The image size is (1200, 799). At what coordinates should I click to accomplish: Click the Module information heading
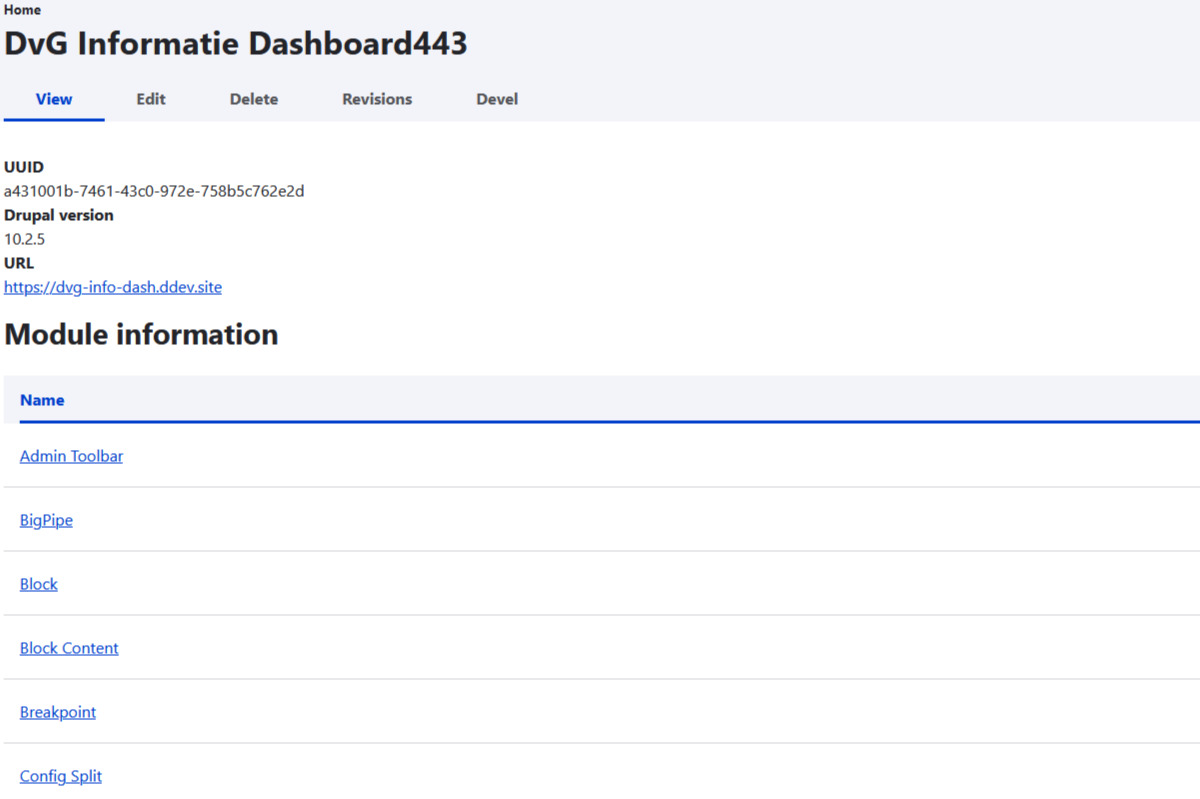(x=141, y=334)
